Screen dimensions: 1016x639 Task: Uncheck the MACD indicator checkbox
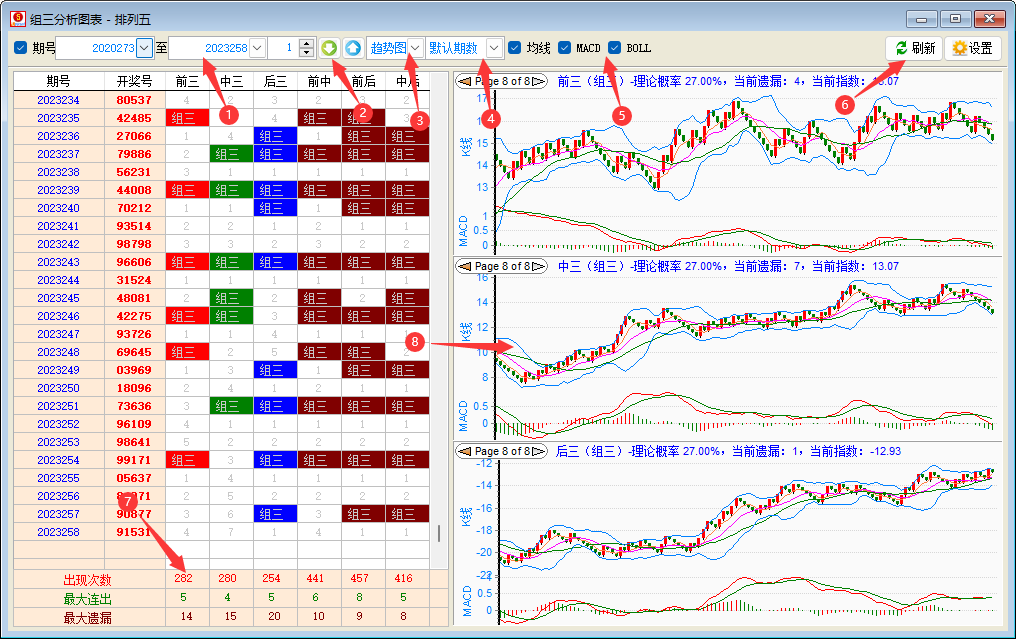coord(565,48)
